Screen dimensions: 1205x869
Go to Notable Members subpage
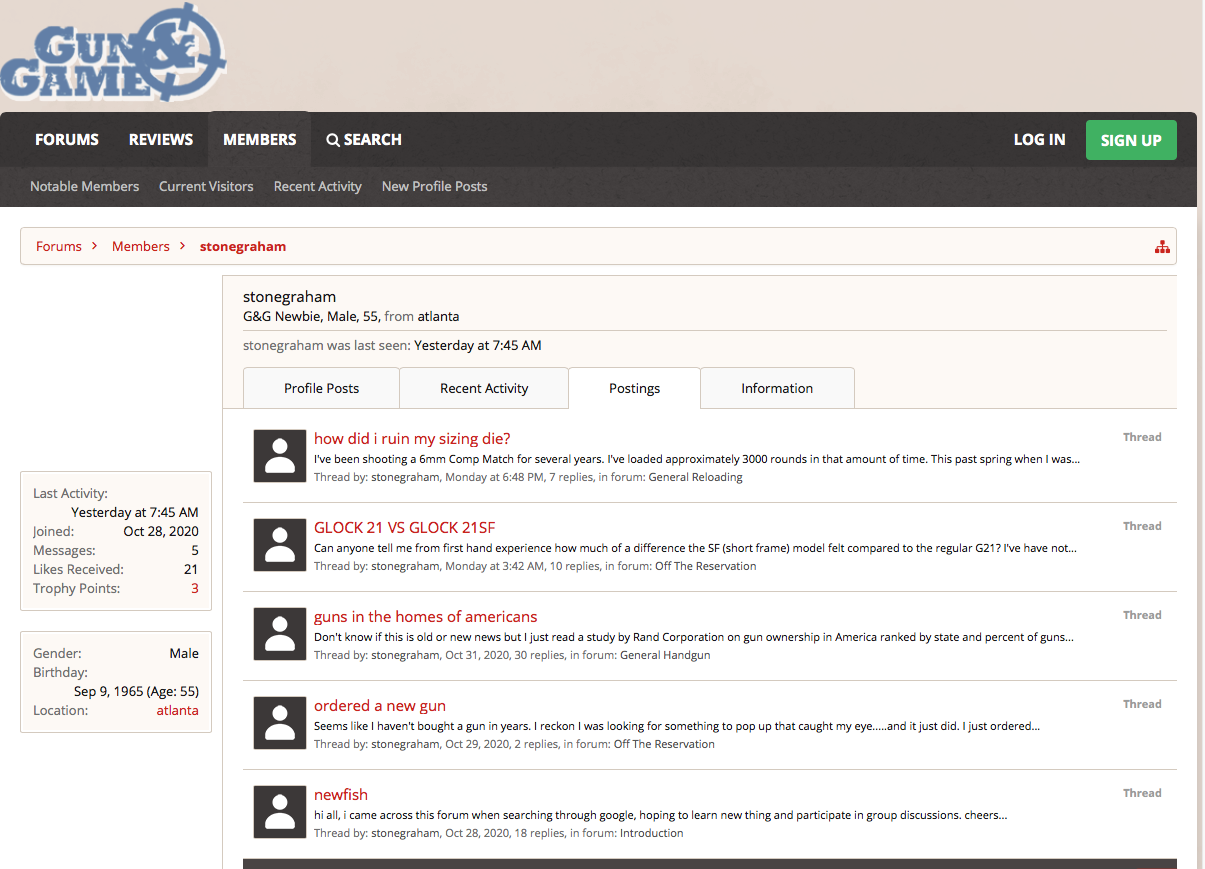click(x=84, y=186)
